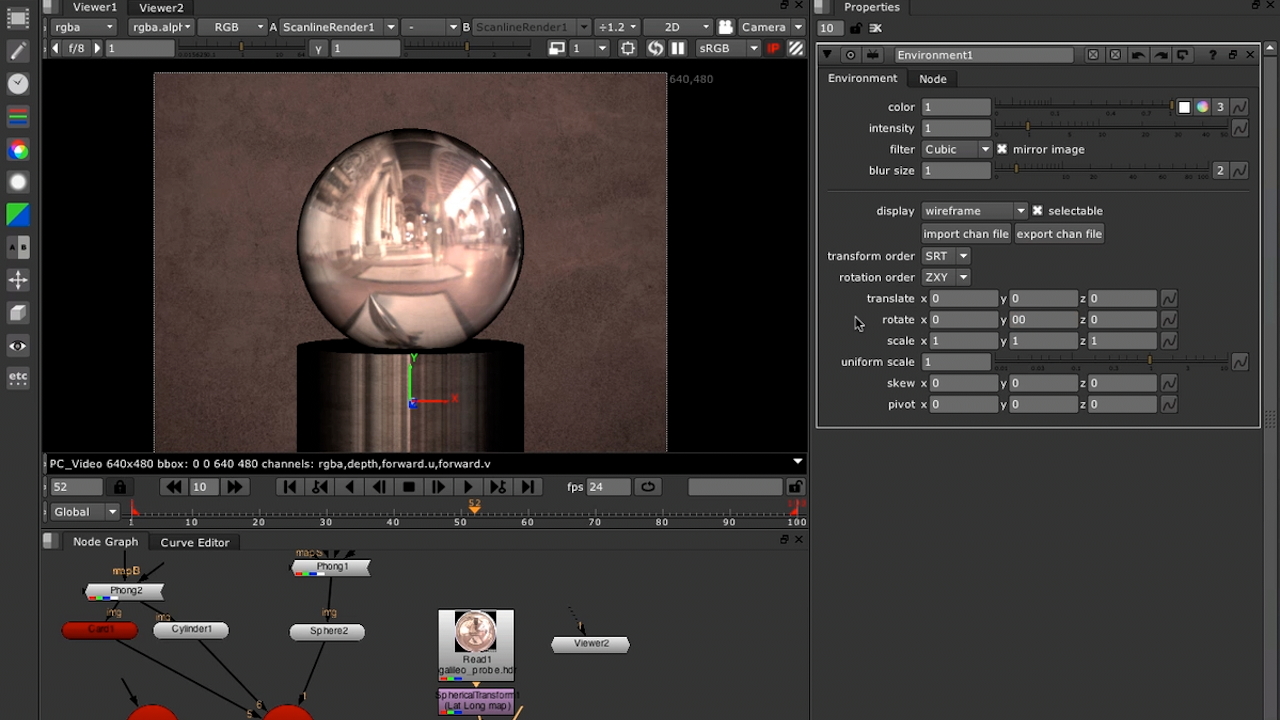Click the export chan file button
1280x720 pixels.
point(1059,234)
